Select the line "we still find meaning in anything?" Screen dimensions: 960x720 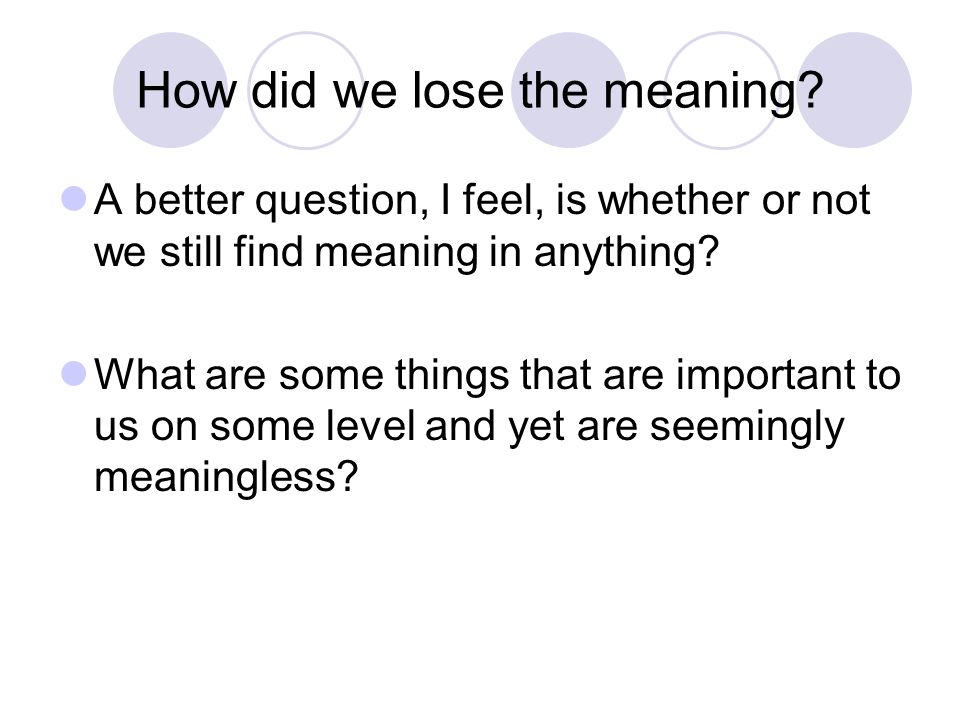click(x=405, y=253)
